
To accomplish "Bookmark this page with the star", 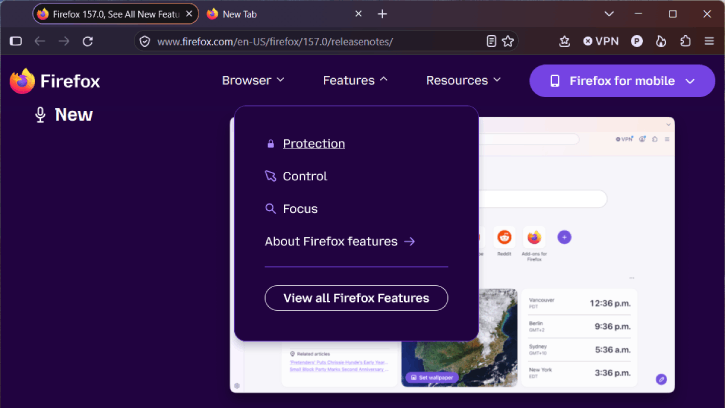I will (x=508, y=41).
